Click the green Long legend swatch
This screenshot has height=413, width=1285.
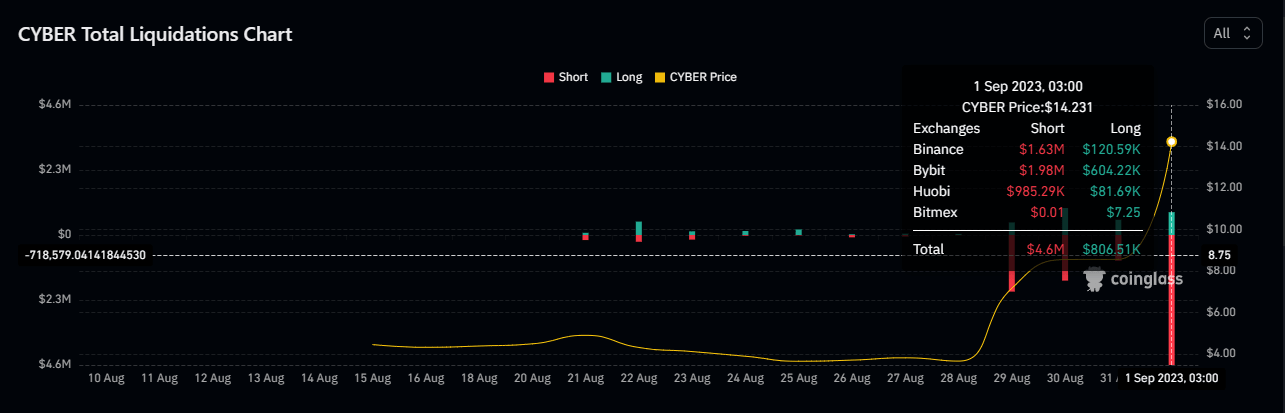(x=605, y=77)
